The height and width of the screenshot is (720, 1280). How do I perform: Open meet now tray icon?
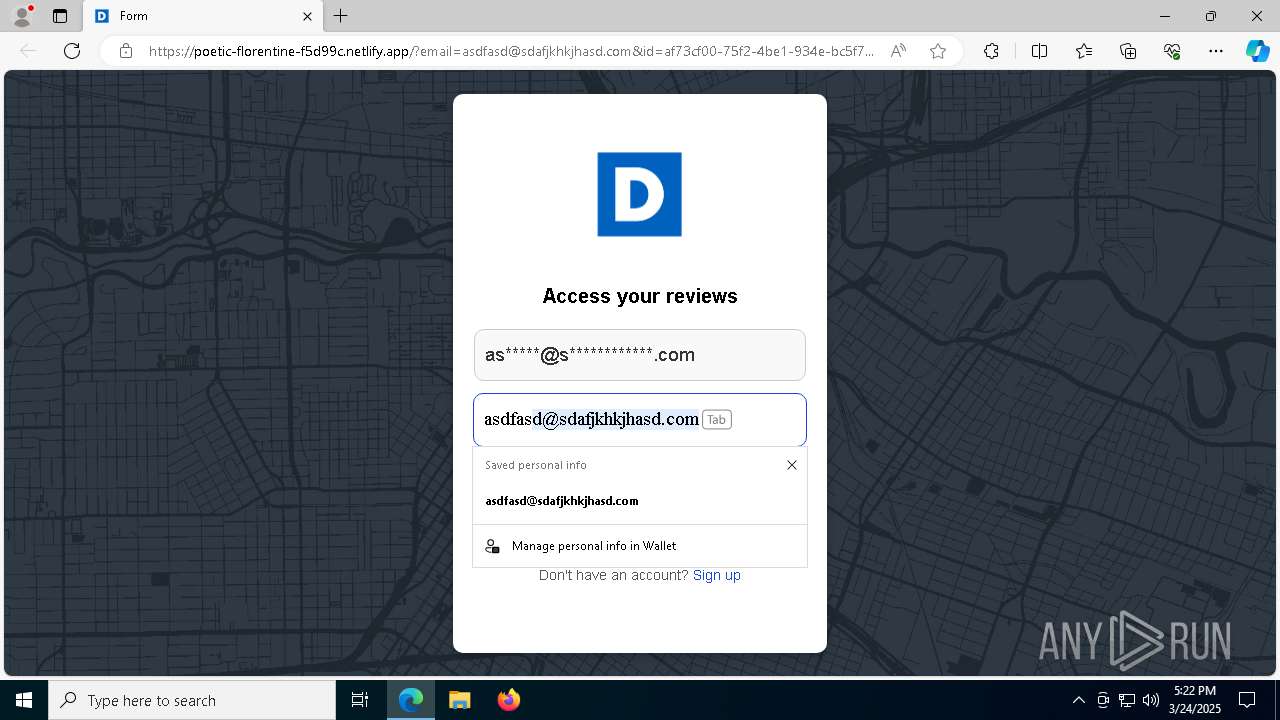[x=1103, y=700]
